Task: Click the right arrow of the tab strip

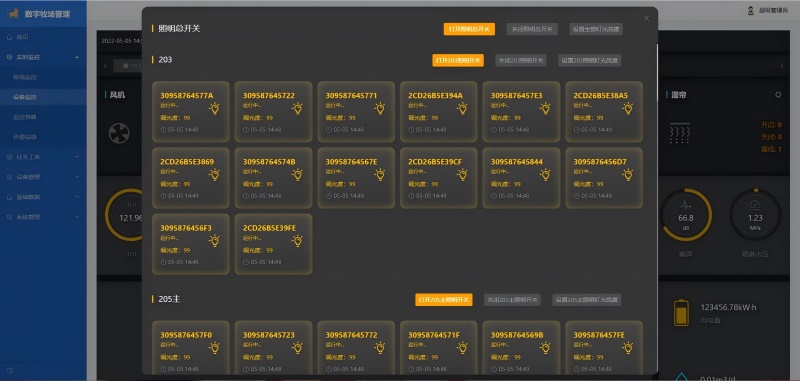Action: pyautogui.click(x=781, y=66)
